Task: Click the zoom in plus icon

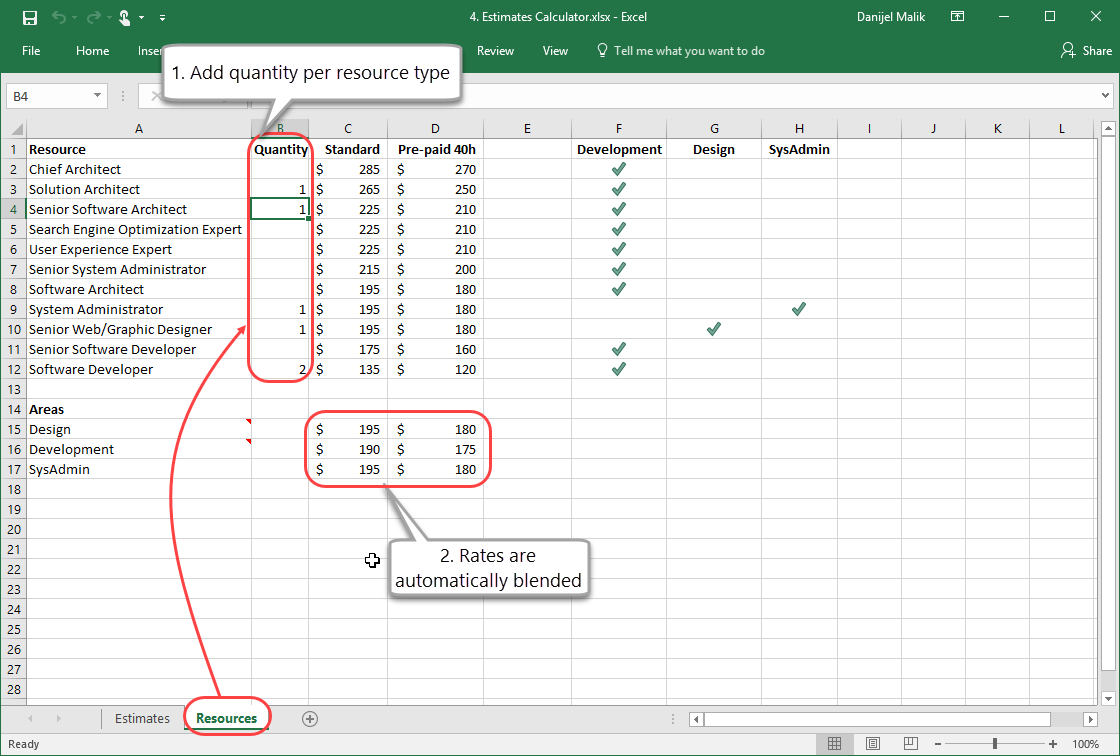Action: tap(1052, 744)
